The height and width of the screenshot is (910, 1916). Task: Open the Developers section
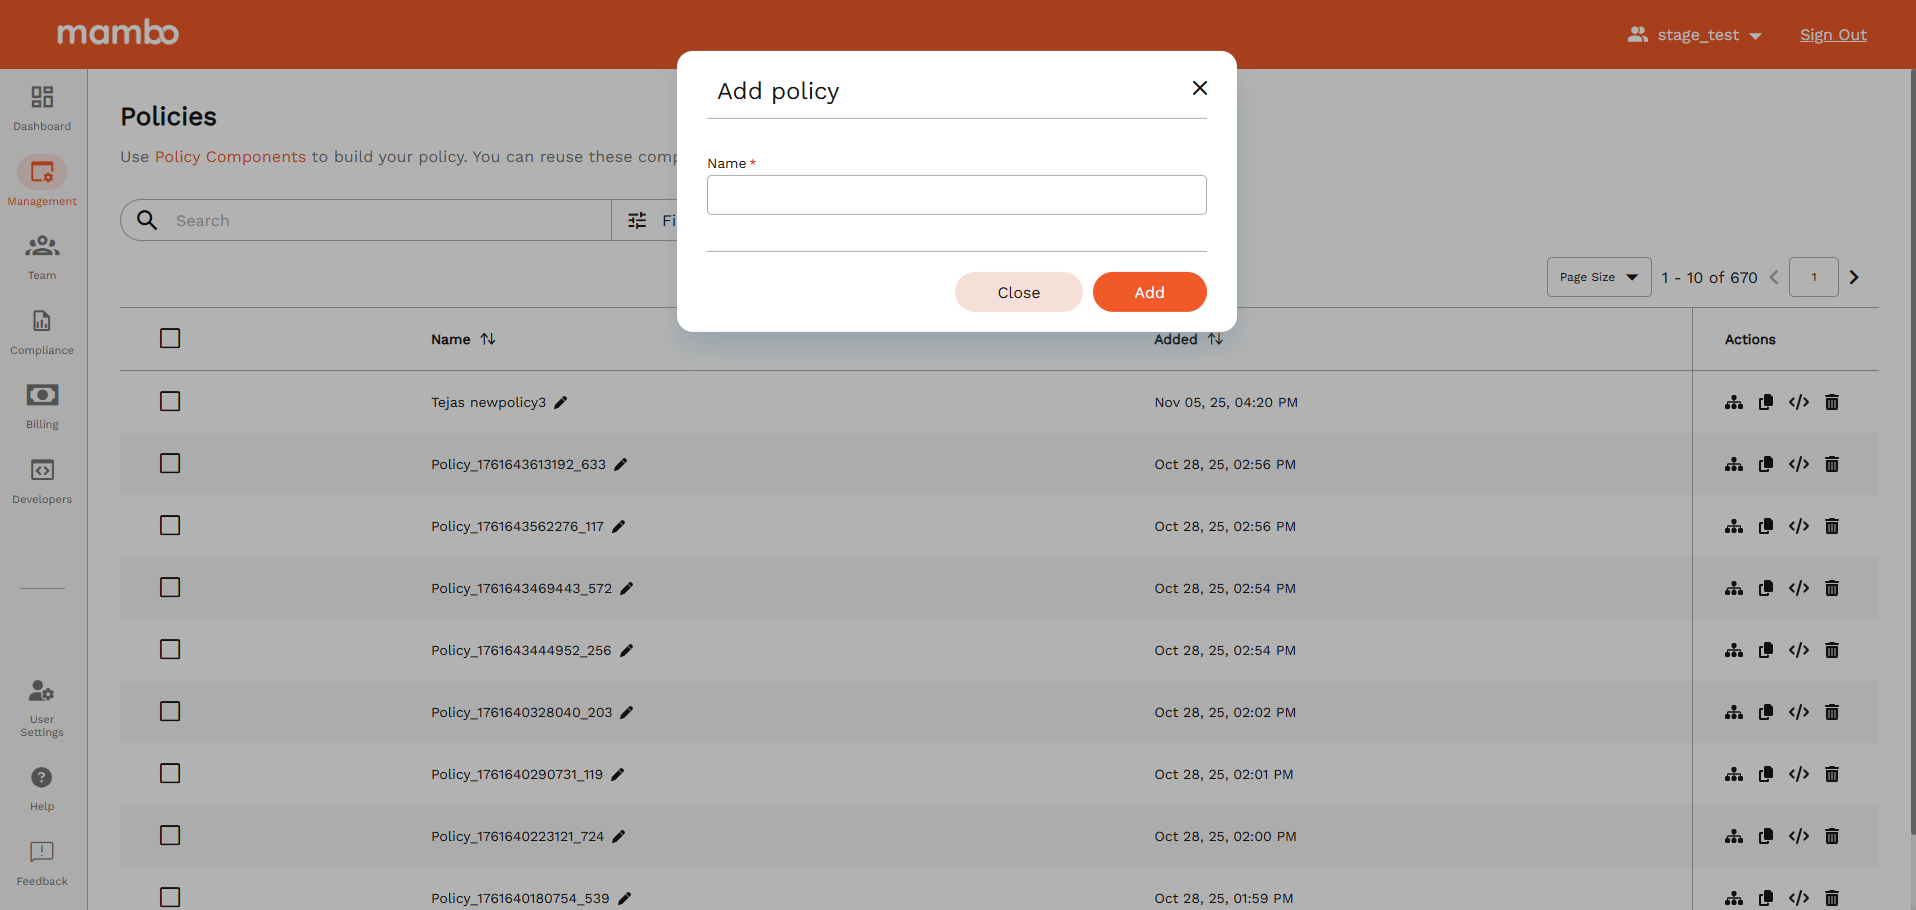tap(41, 480)
